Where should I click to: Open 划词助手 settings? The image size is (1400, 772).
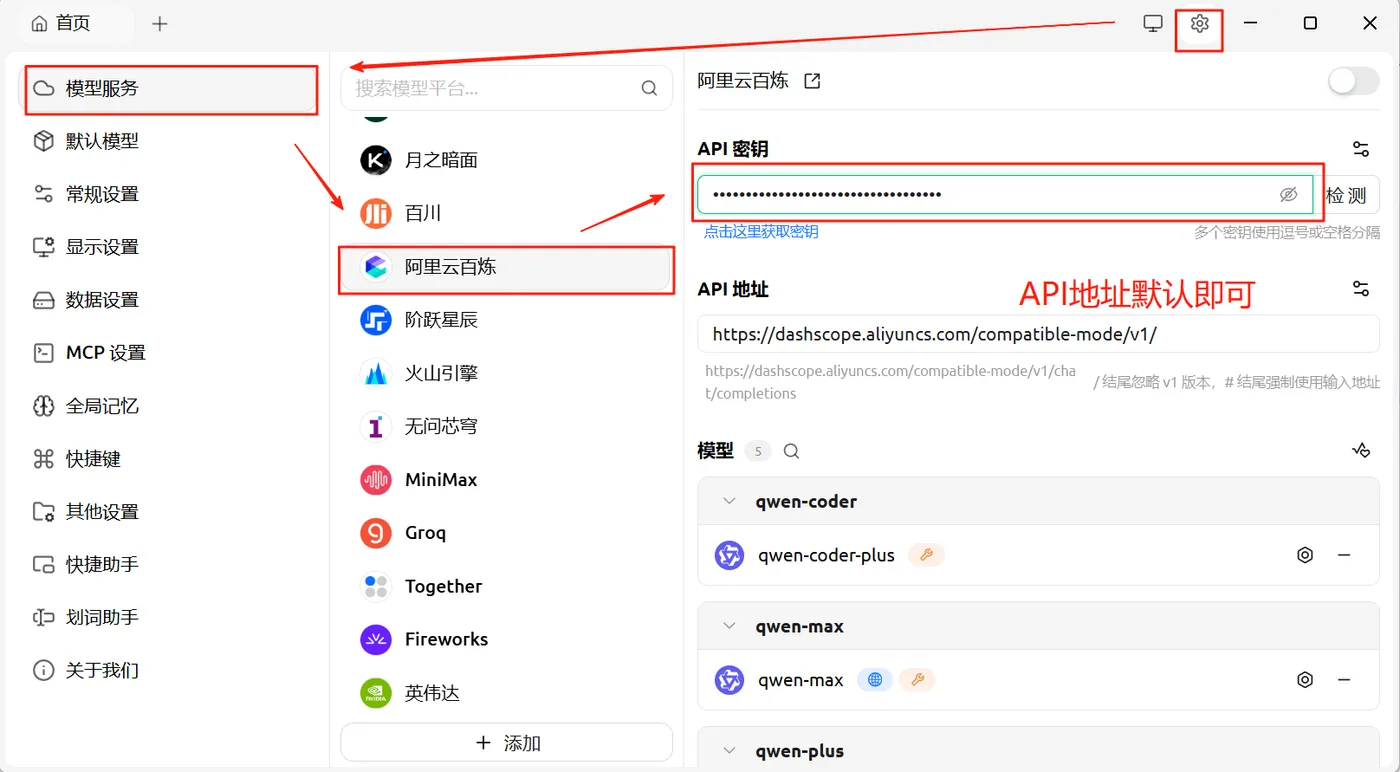pos(171,618)
